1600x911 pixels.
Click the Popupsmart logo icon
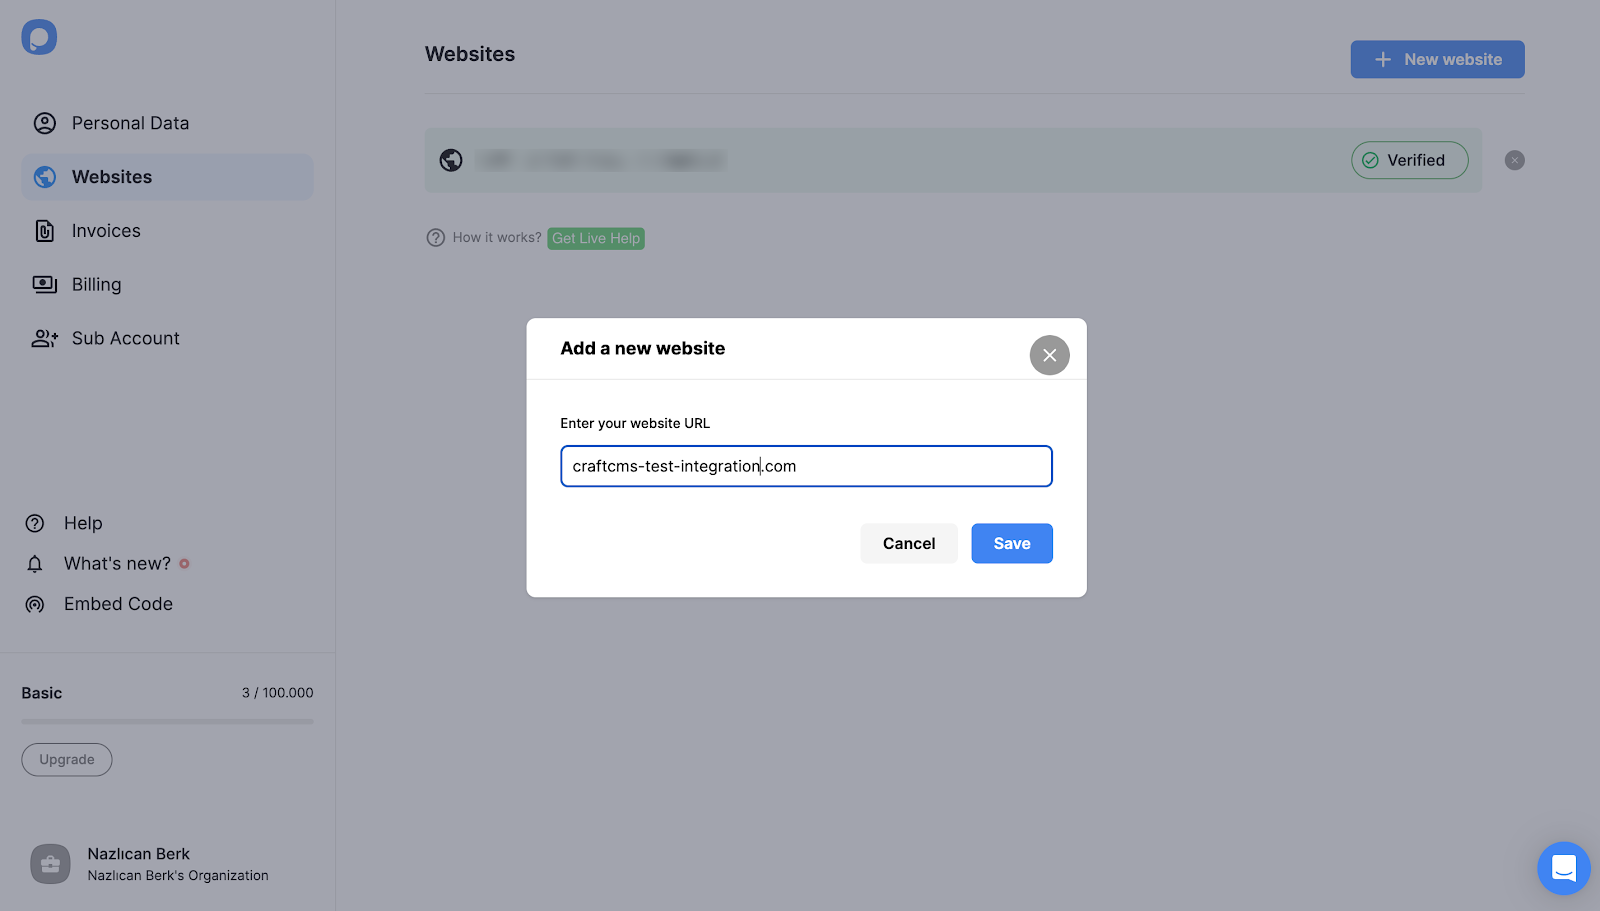coord(39,37)
